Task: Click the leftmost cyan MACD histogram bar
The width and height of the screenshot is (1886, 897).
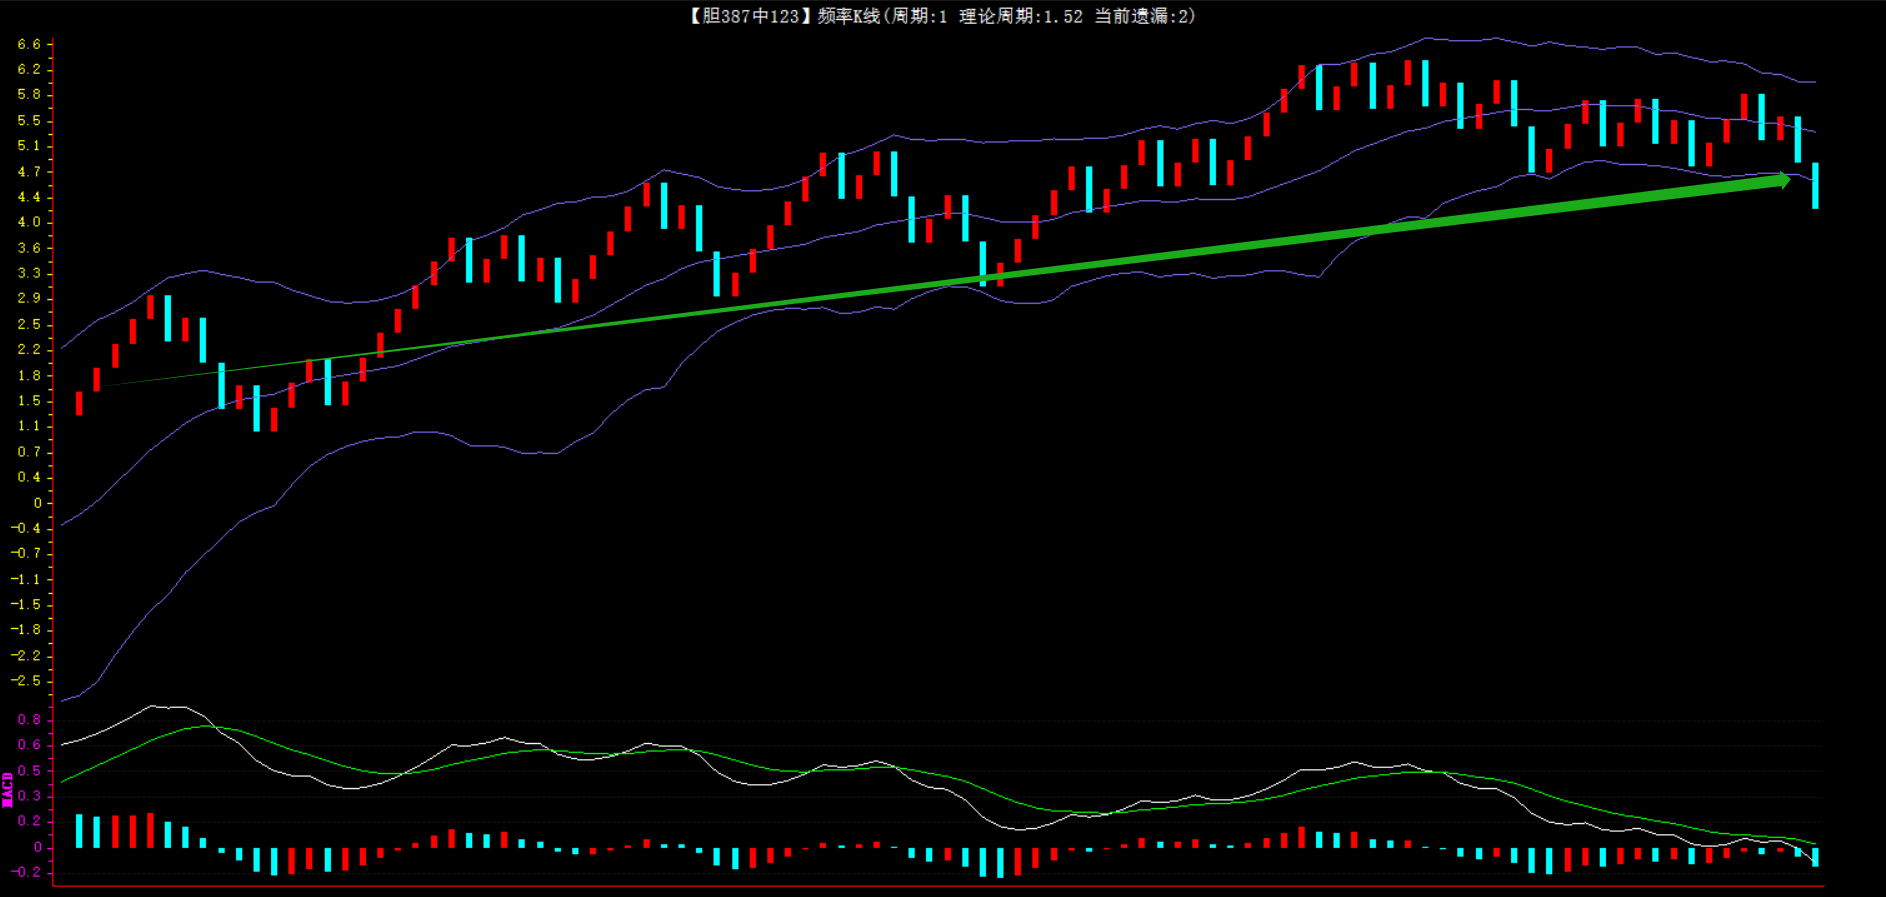Action: point(79,831)
